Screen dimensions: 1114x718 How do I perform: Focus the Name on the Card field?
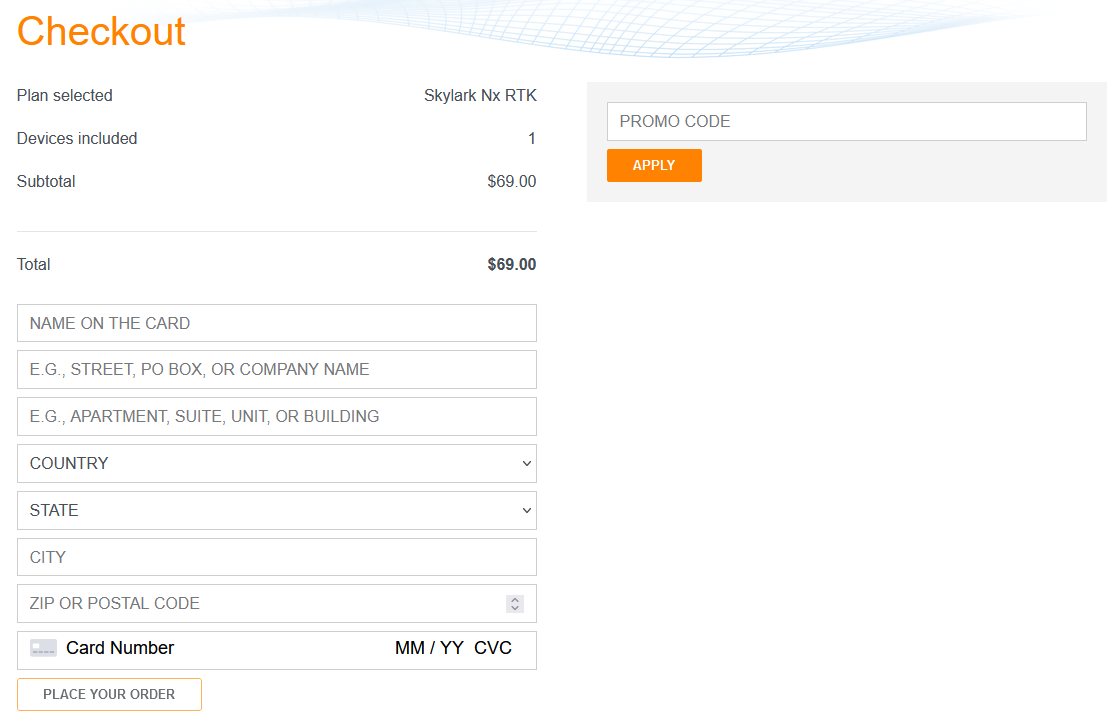point(276,323)
